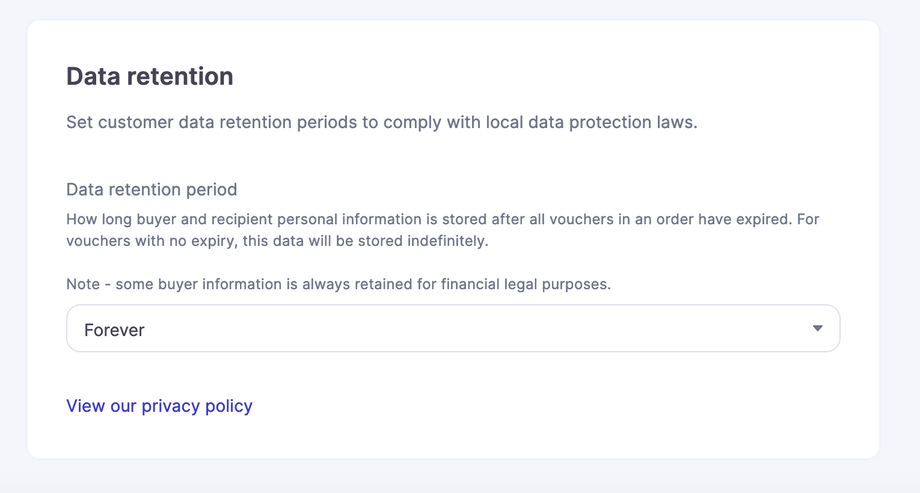The image size is (920, 493).
Task: Click the Data retention period field label
Action: coord(151,189)
